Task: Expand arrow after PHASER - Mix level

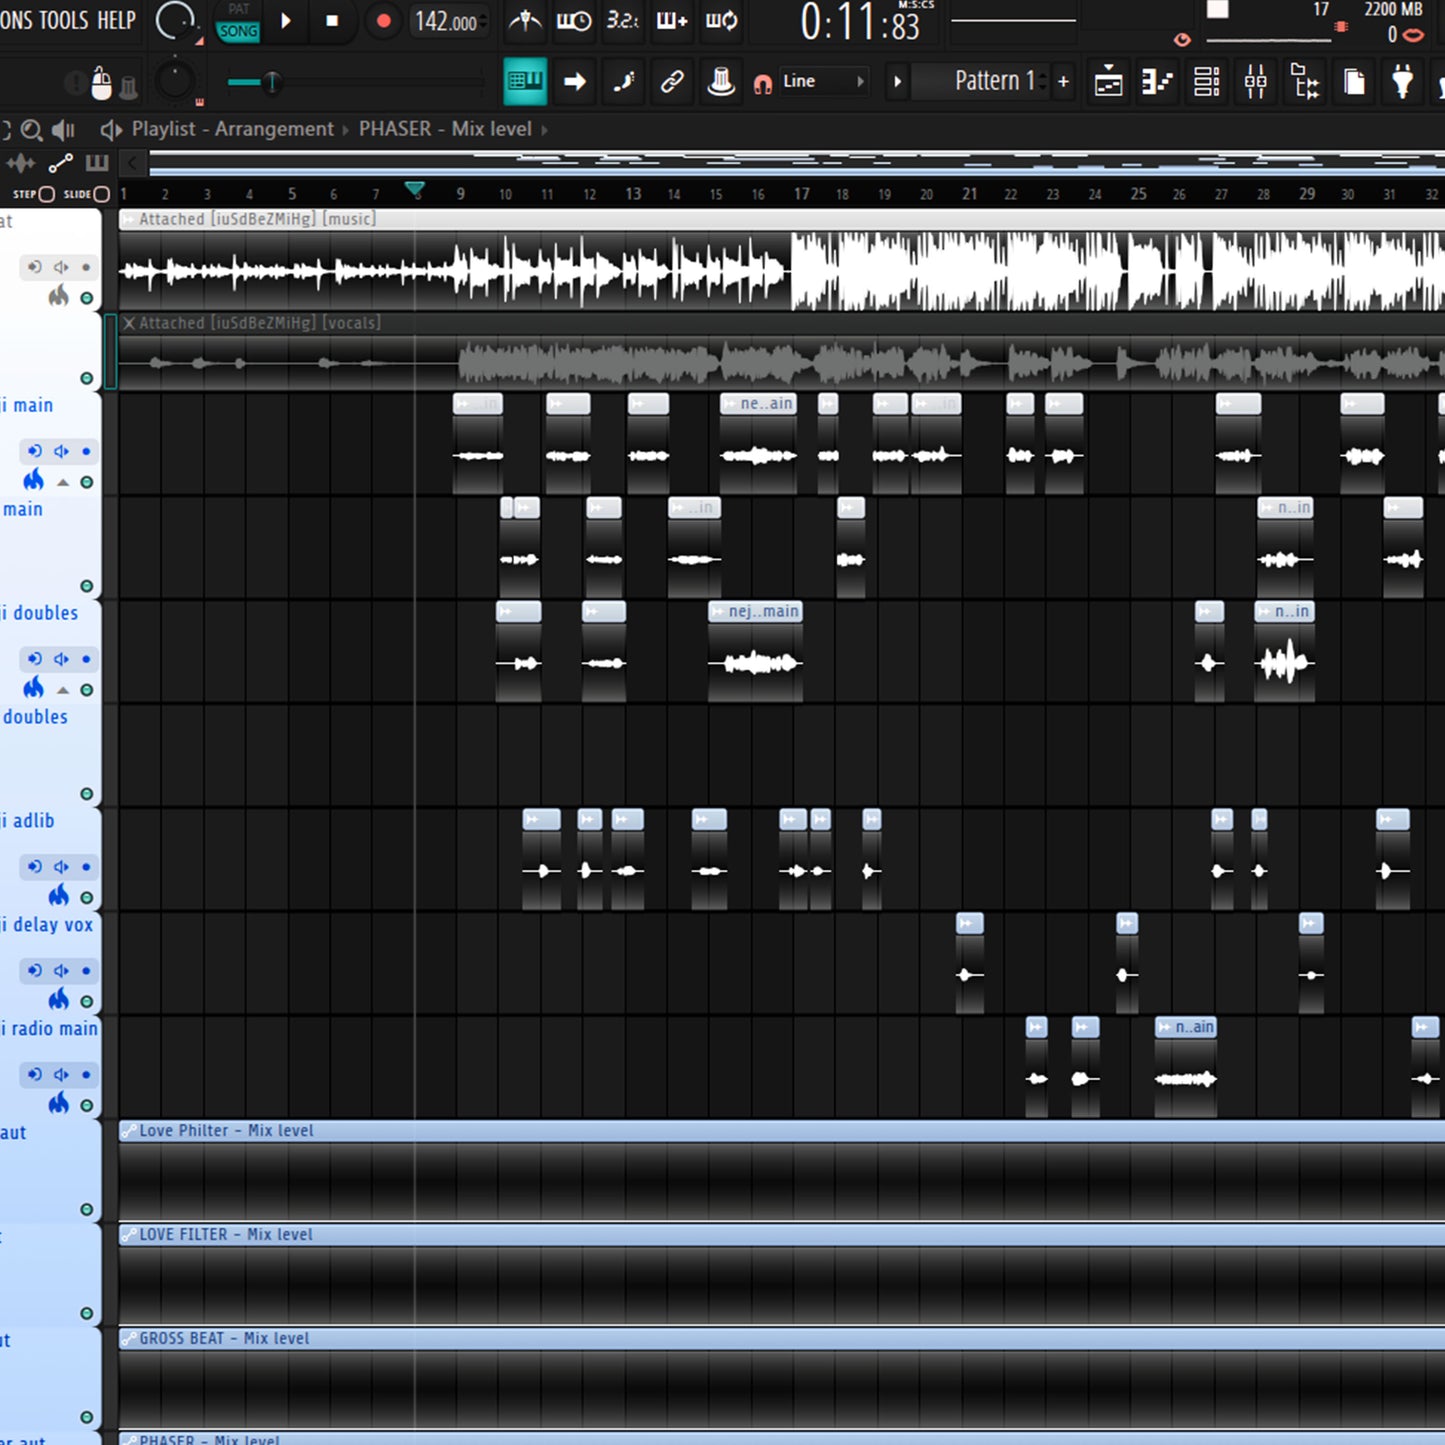Action: [545, 130]
